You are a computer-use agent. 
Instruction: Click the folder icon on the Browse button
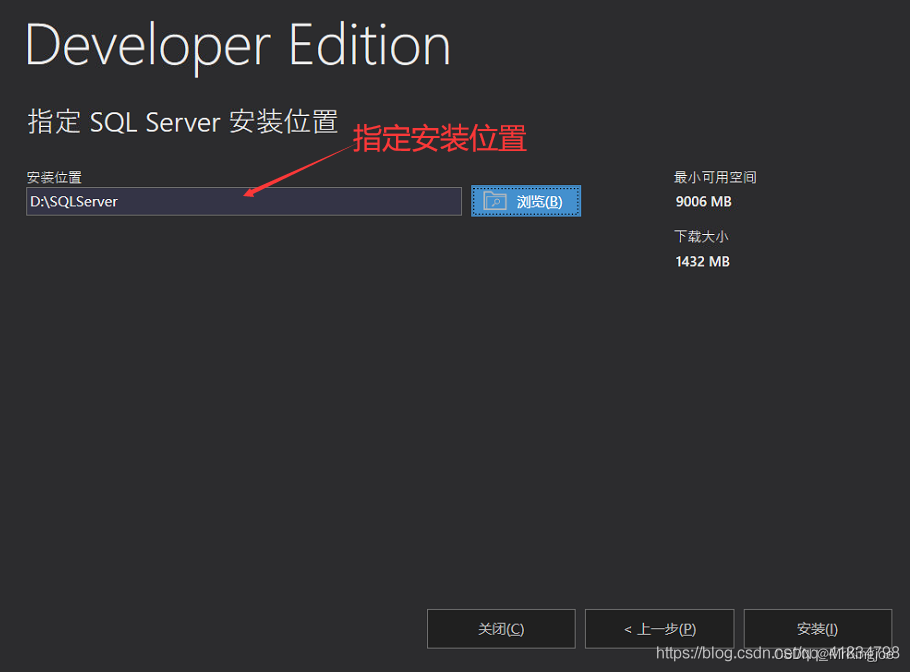click(x=495, y=201)
